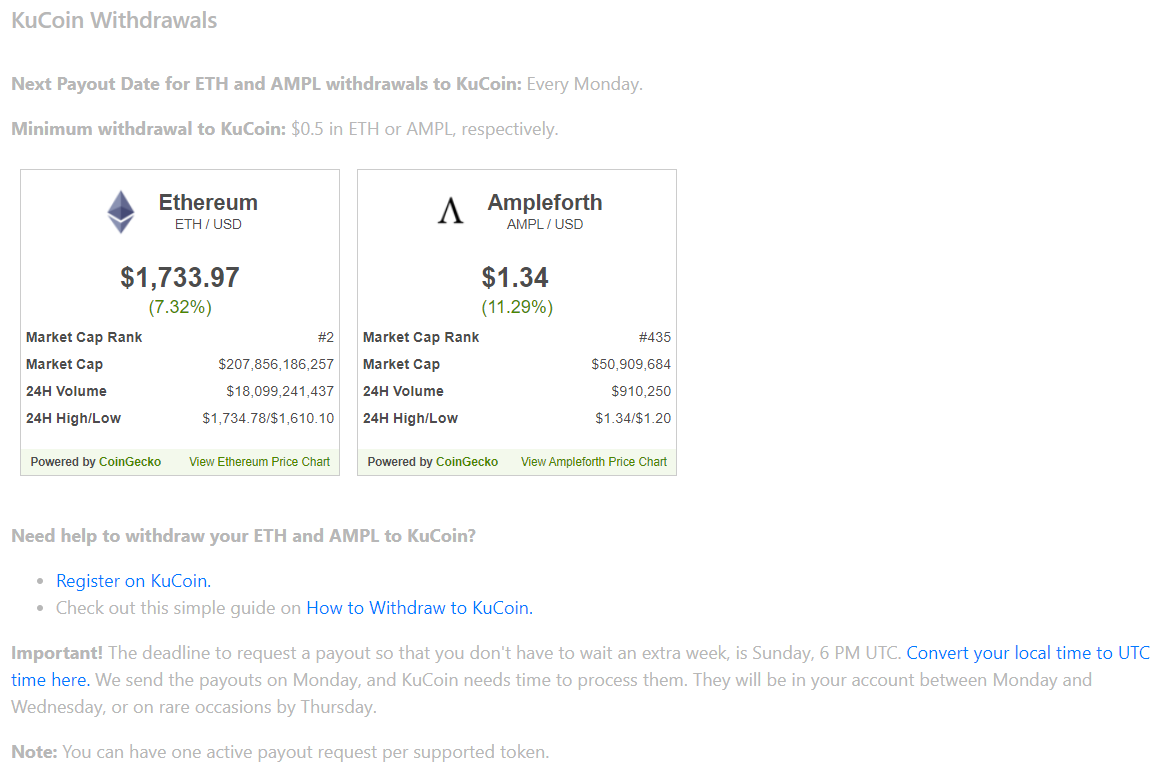1173x777 pixels.
Task: Click the KuCoin Withdrawals heading
Action: (x=114, y=20)
